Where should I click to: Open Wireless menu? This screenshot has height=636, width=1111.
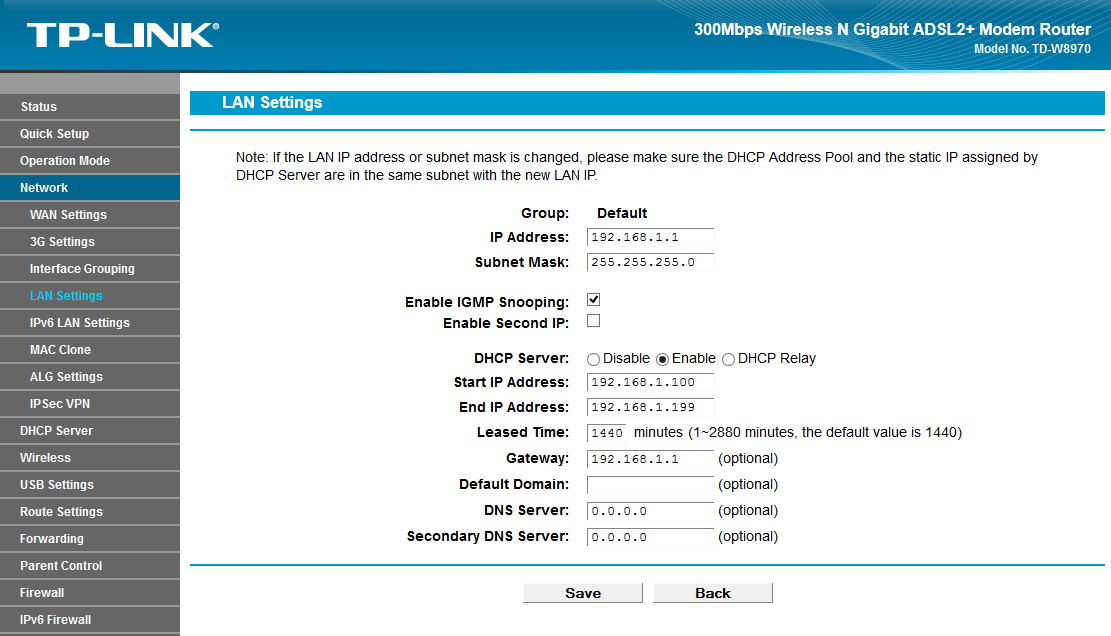[90, 458]
